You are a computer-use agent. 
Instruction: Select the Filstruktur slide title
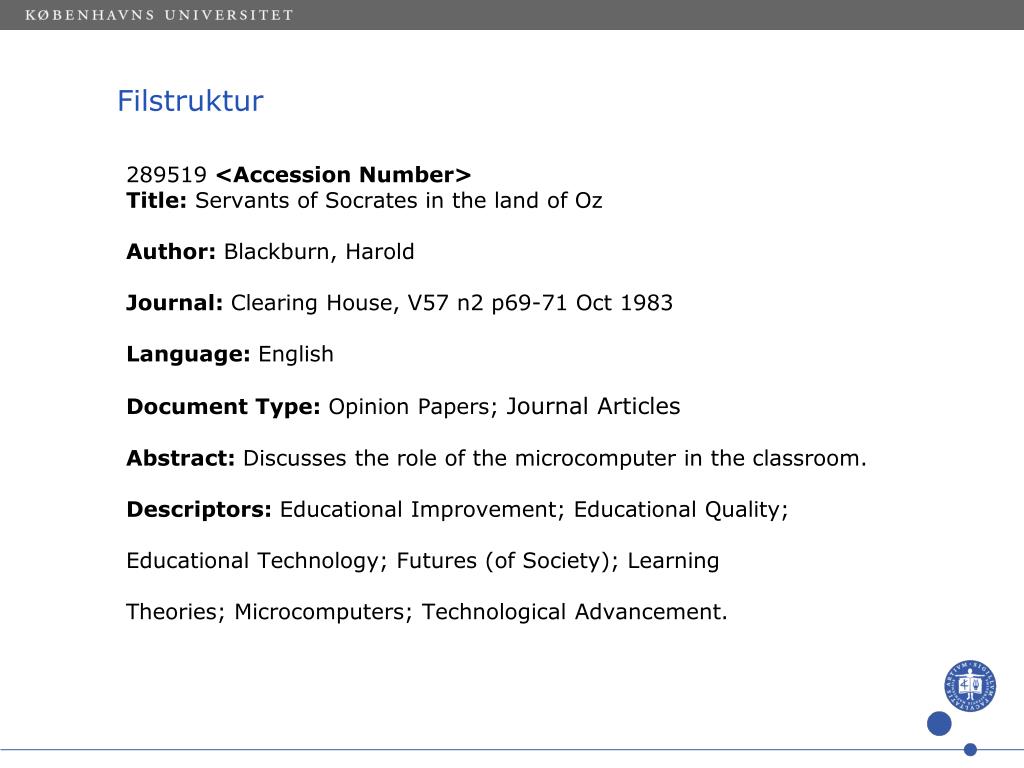[x=190, y=101]
